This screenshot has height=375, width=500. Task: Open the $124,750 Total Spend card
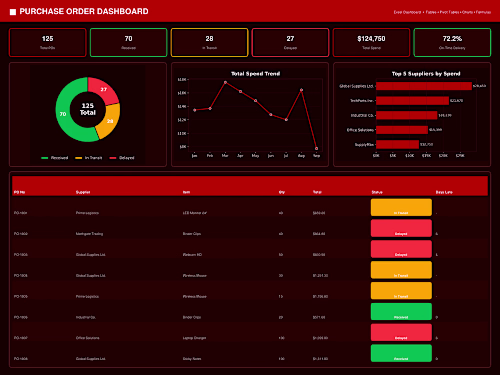coord(371,42)
